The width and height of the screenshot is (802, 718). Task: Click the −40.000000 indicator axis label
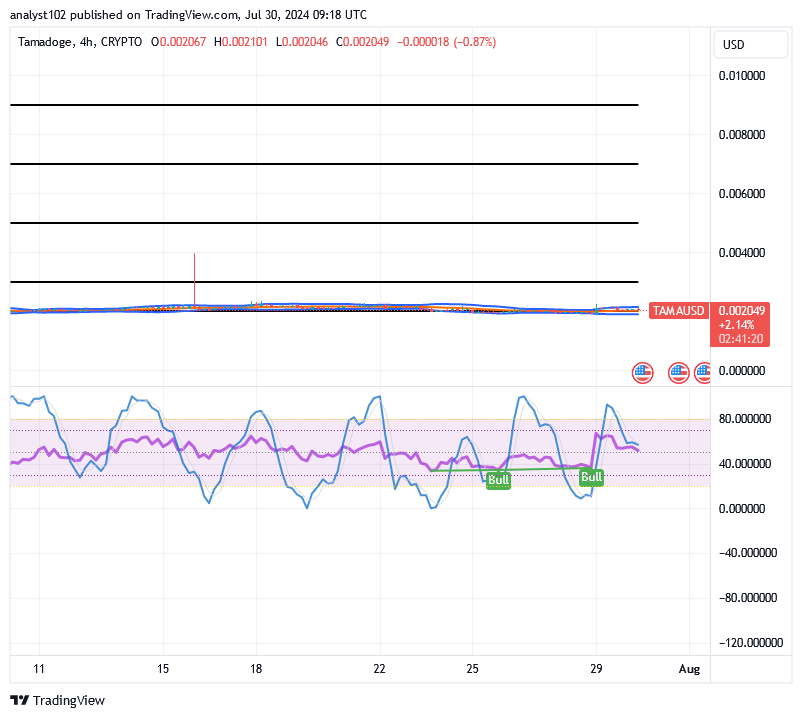pos(748,553)
